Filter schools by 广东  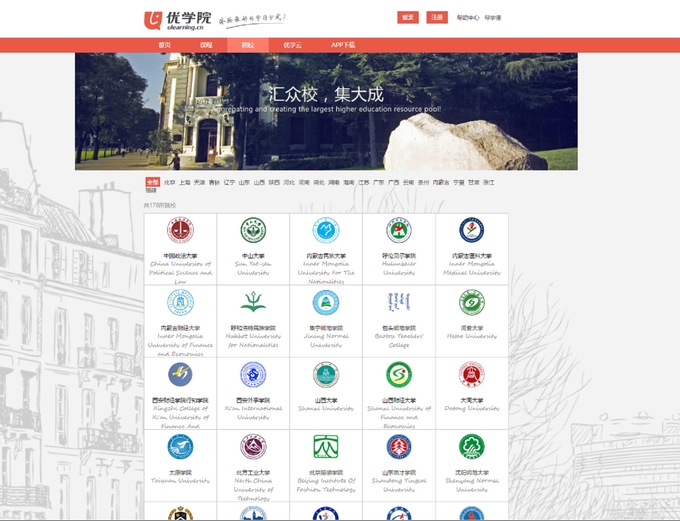379,183
